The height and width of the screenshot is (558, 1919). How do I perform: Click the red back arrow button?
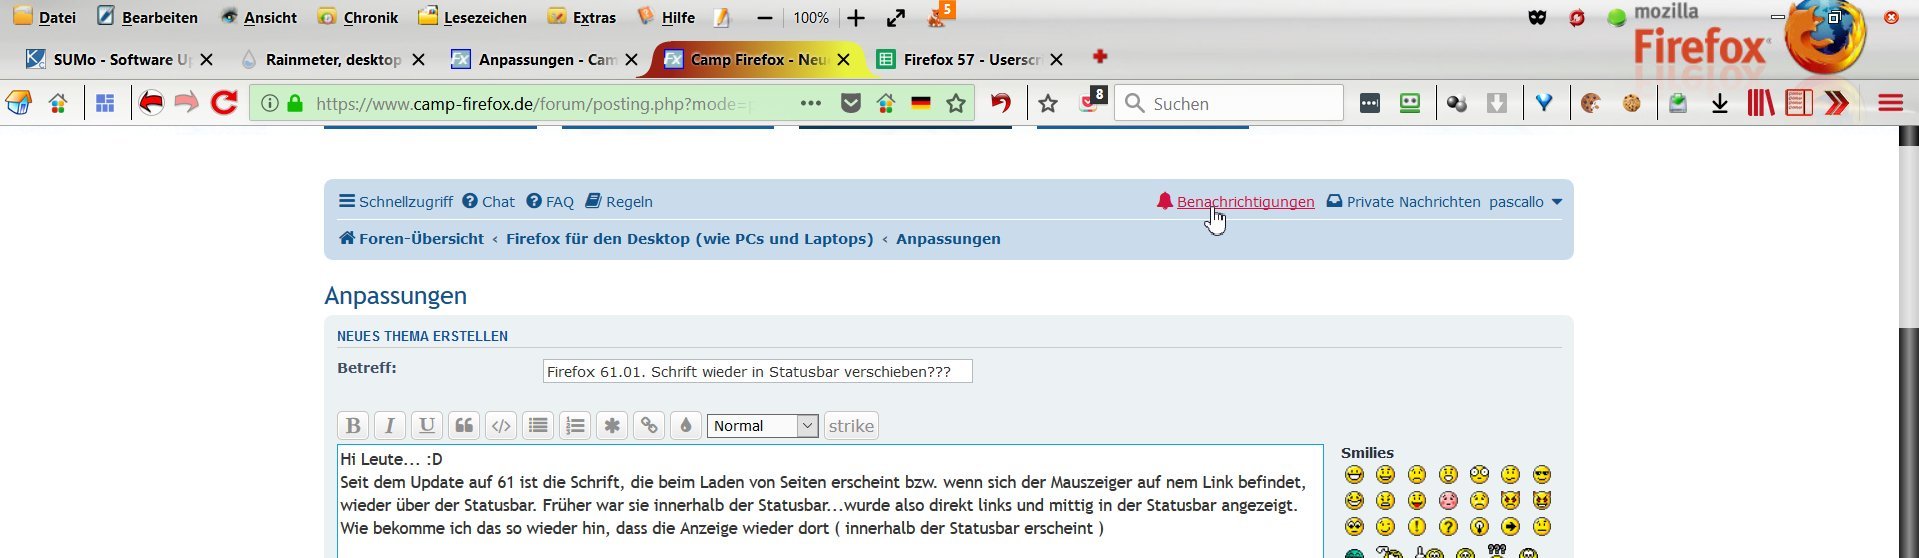[151, 103]
